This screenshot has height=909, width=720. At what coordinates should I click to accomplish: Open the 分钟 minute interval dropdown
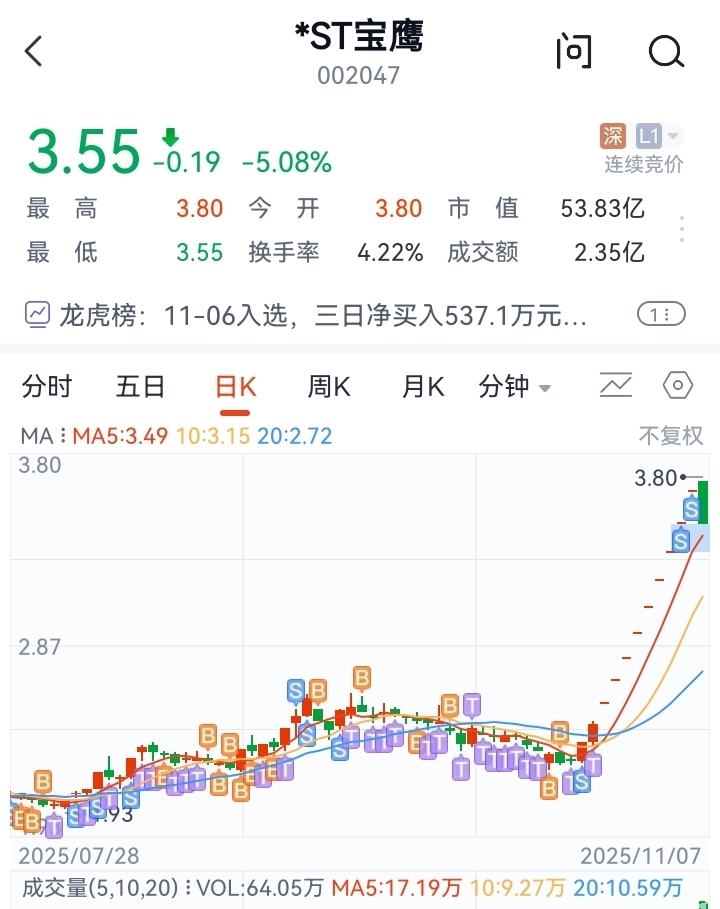[x=514, y=386]
